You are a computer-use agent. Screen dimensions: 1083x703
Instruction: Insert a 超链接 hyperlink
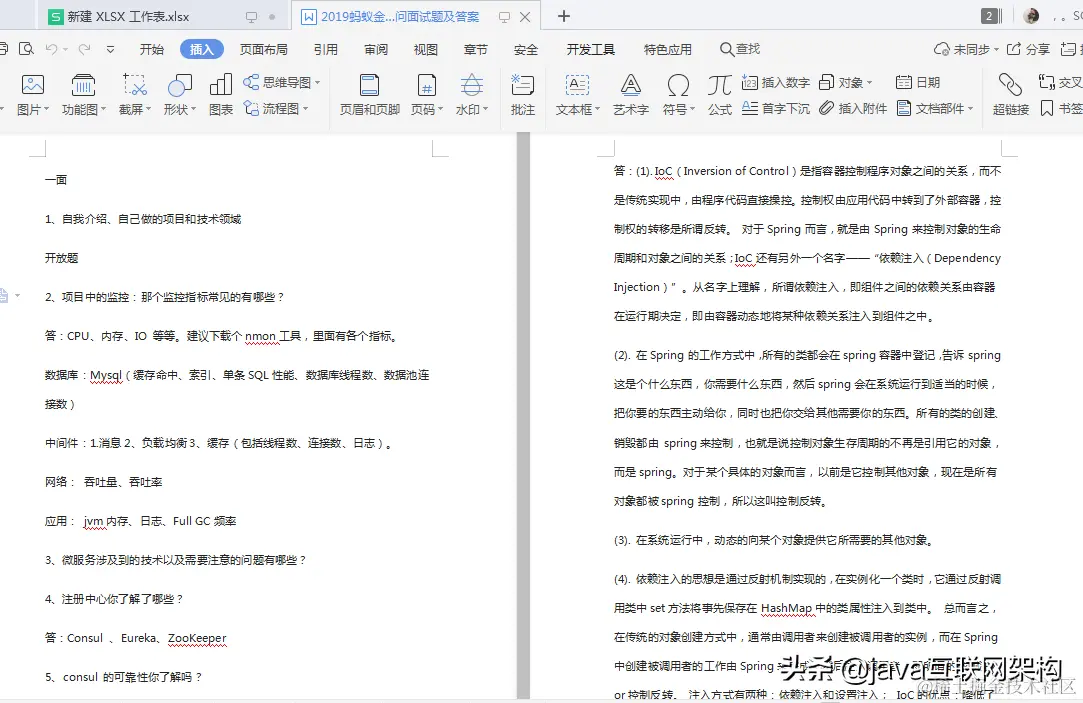(1010, 94)
